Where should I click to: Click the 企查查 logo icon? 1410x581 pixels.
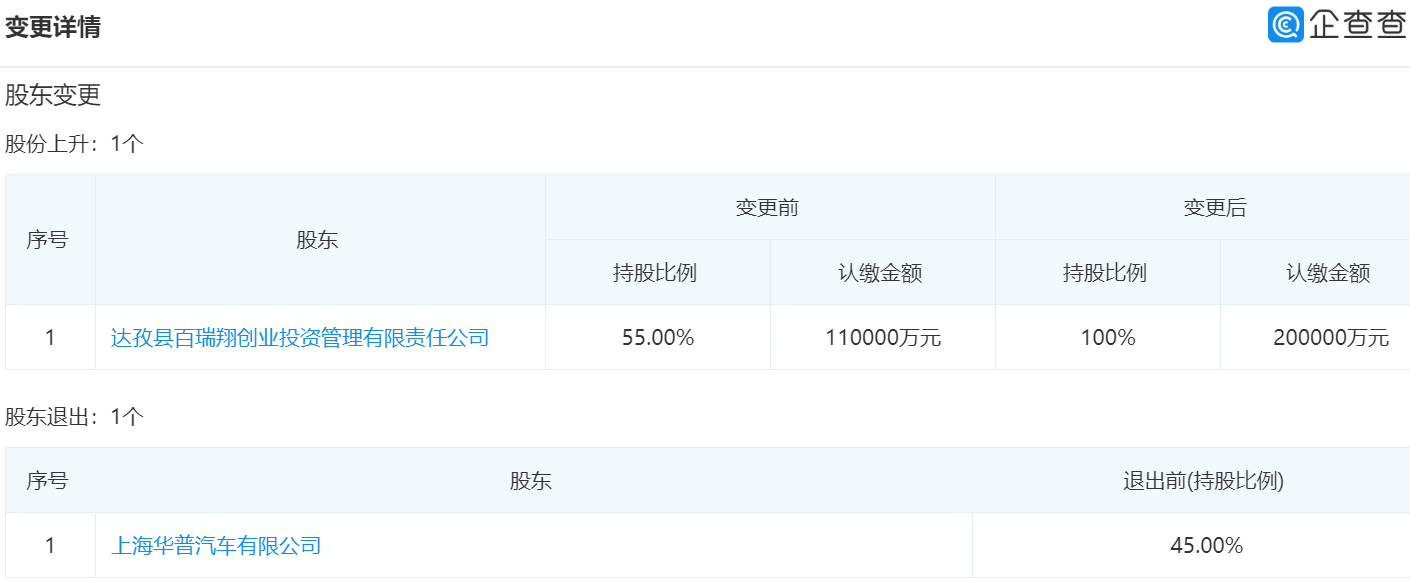coord(1286,25)
